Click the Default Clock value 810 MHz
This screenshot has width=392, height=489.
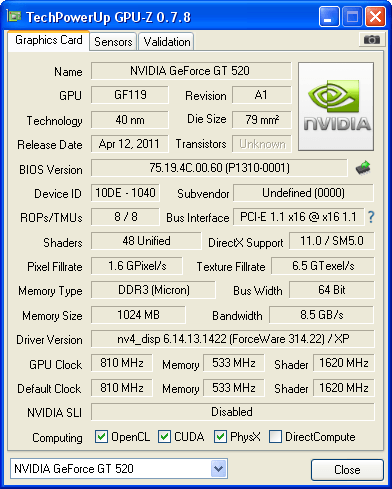[x=122, y=388]
